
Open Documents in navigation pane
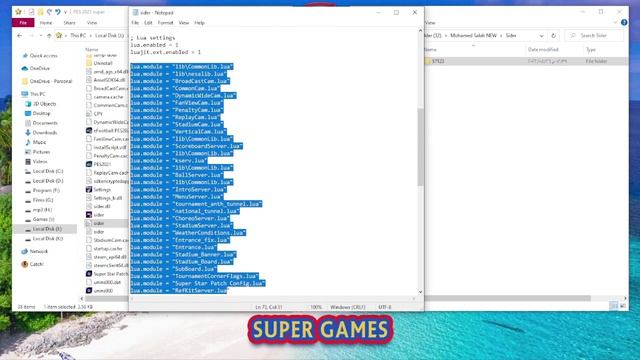pyautogui.click(x=45, y=123)
